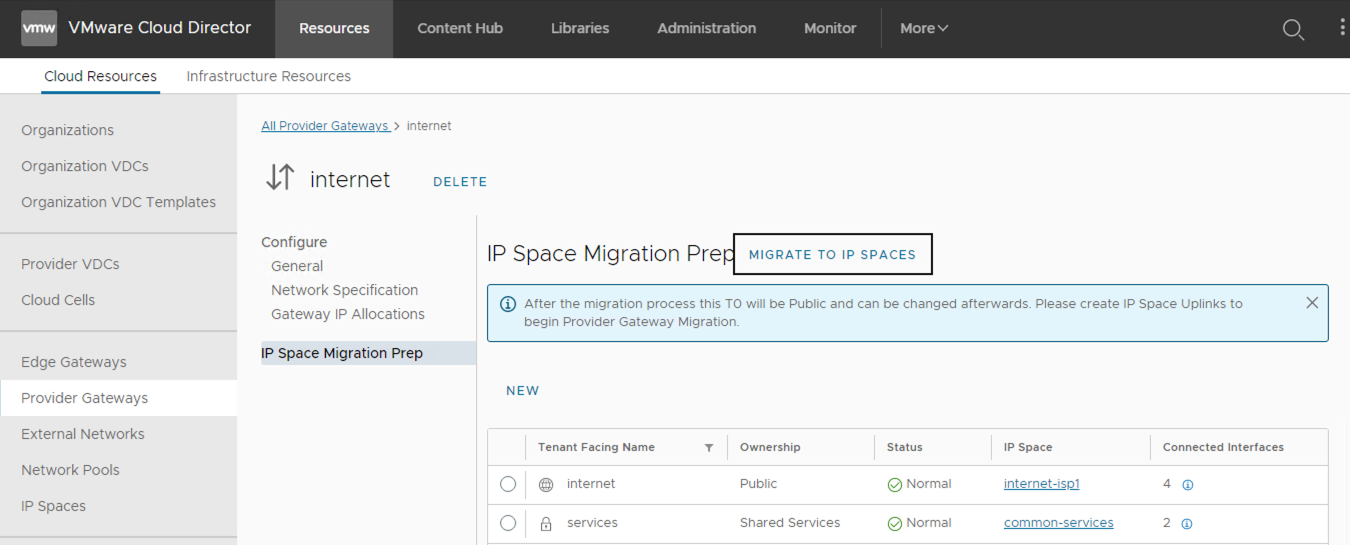Open the search magnifier icon

pos(1293,29)
